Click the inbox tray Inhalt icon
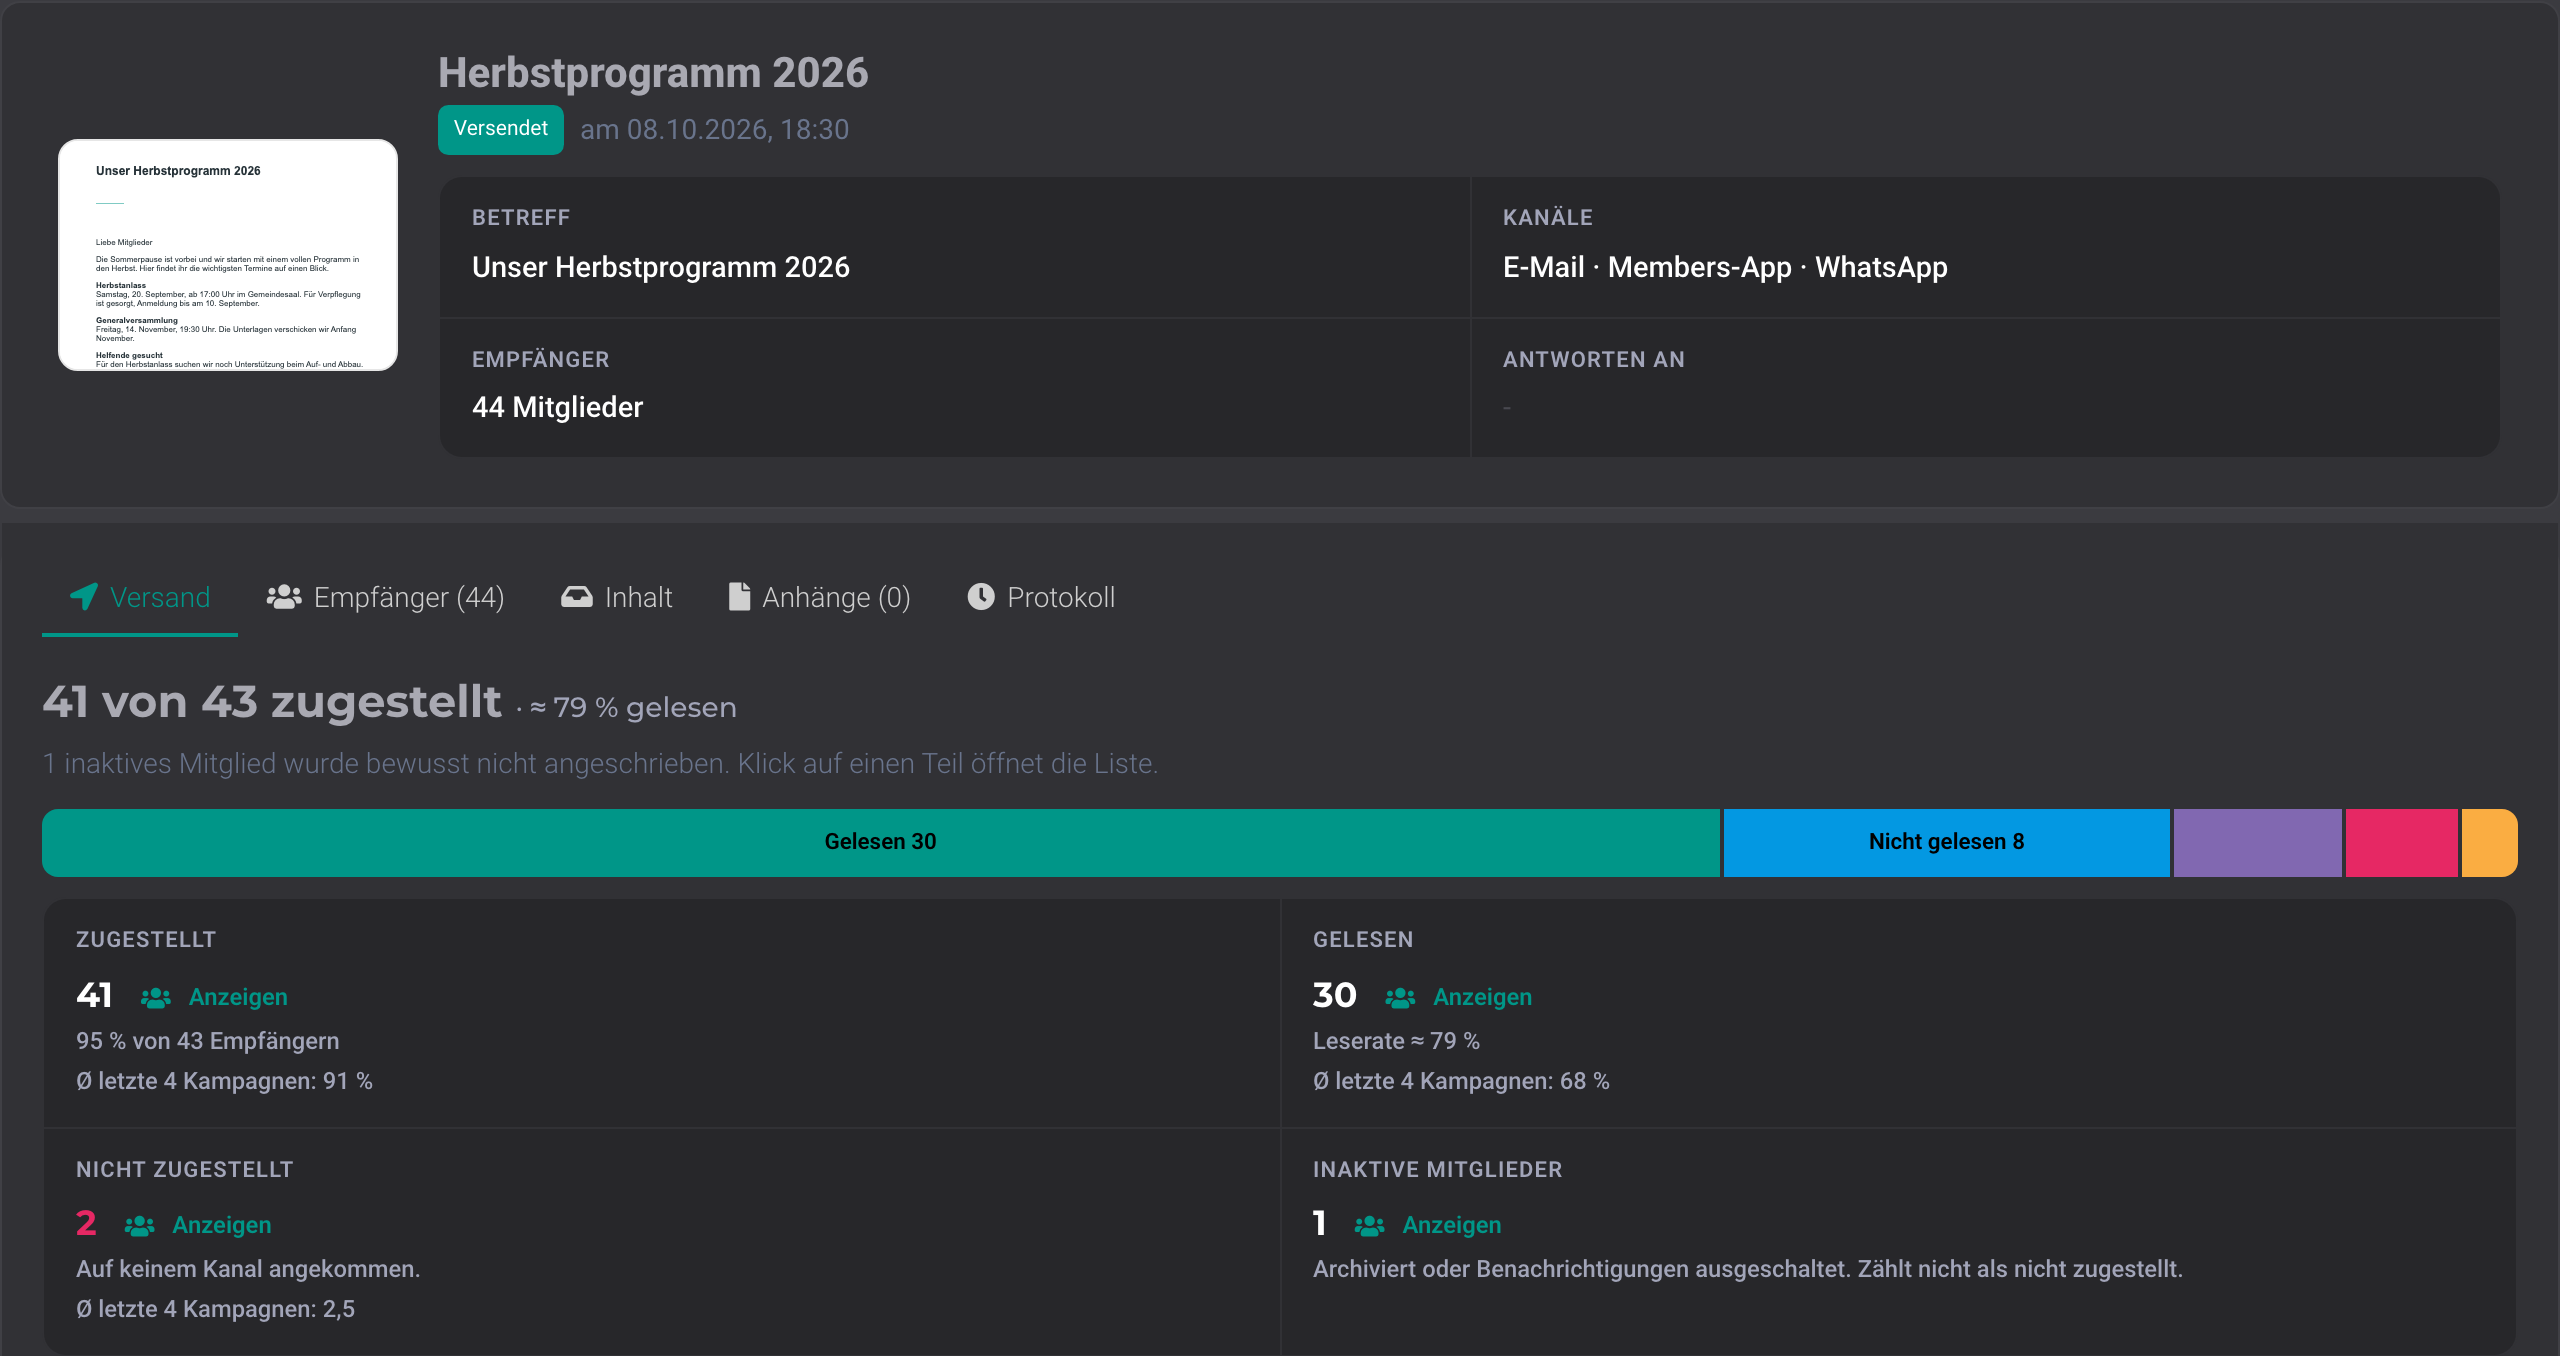The height and width of the screenshot is (1356, 2560). click(x=577, y=597)
